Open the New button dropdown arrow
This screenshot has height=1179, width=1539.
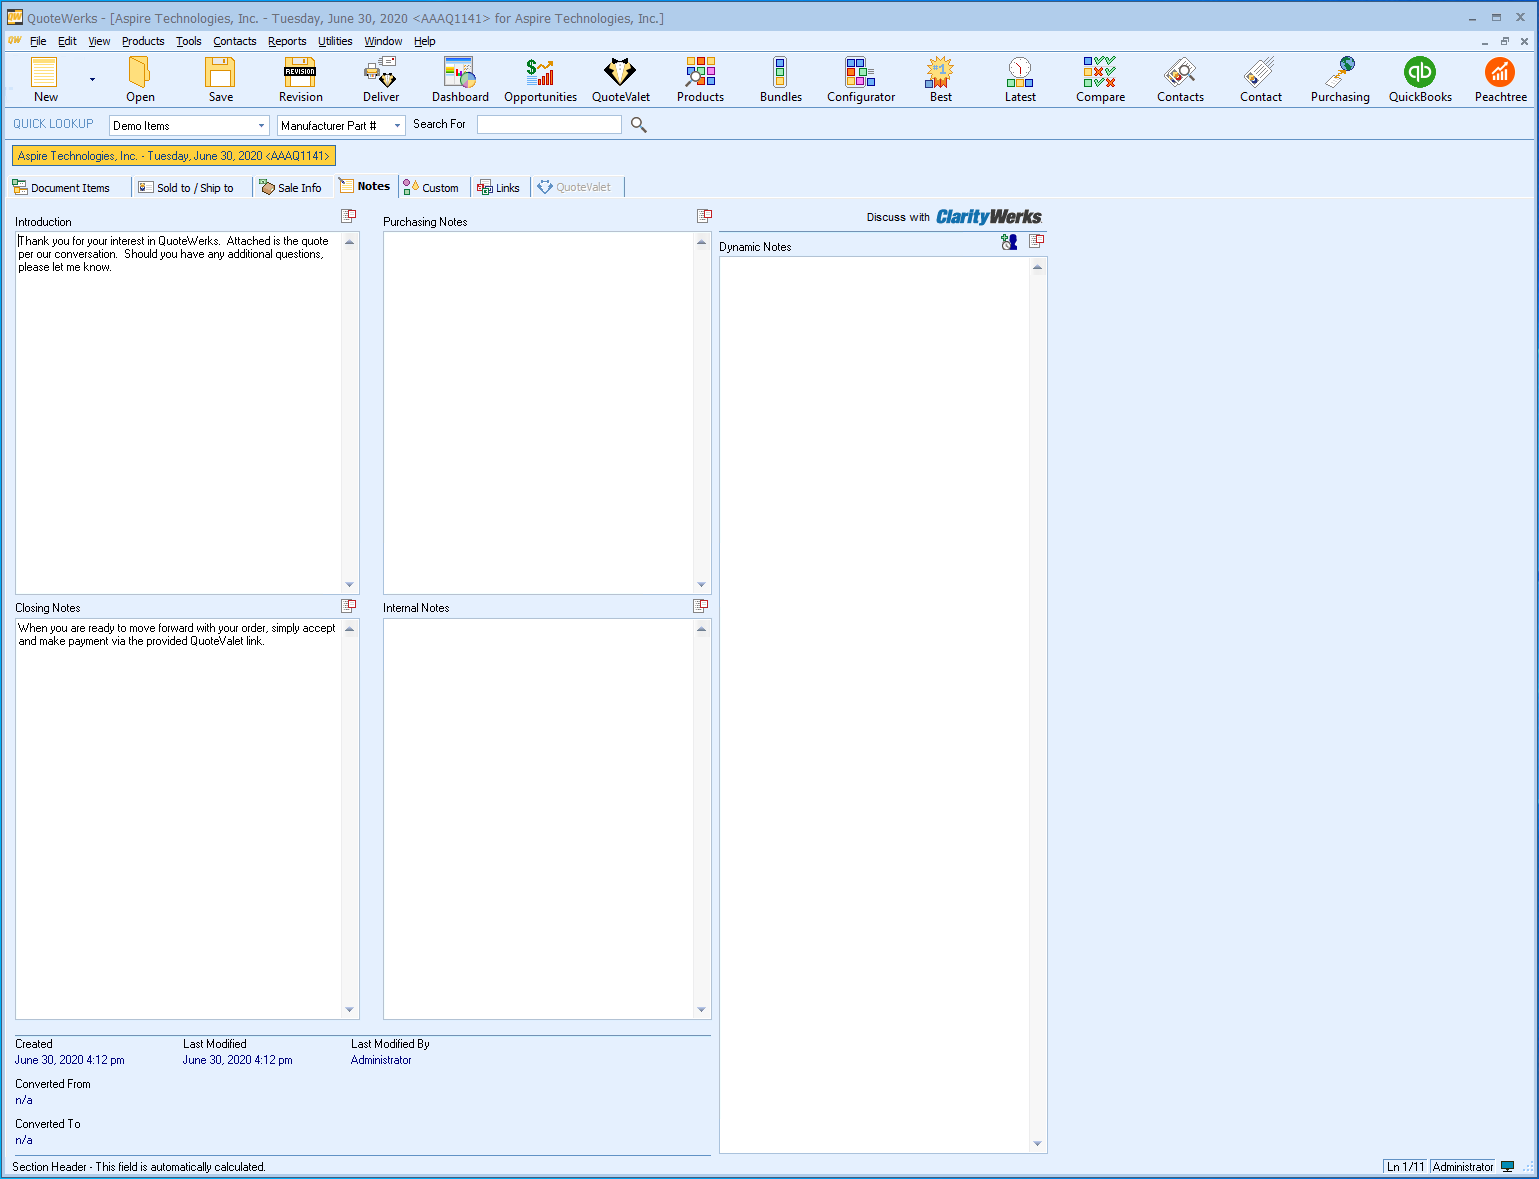(x=92, y=80)
